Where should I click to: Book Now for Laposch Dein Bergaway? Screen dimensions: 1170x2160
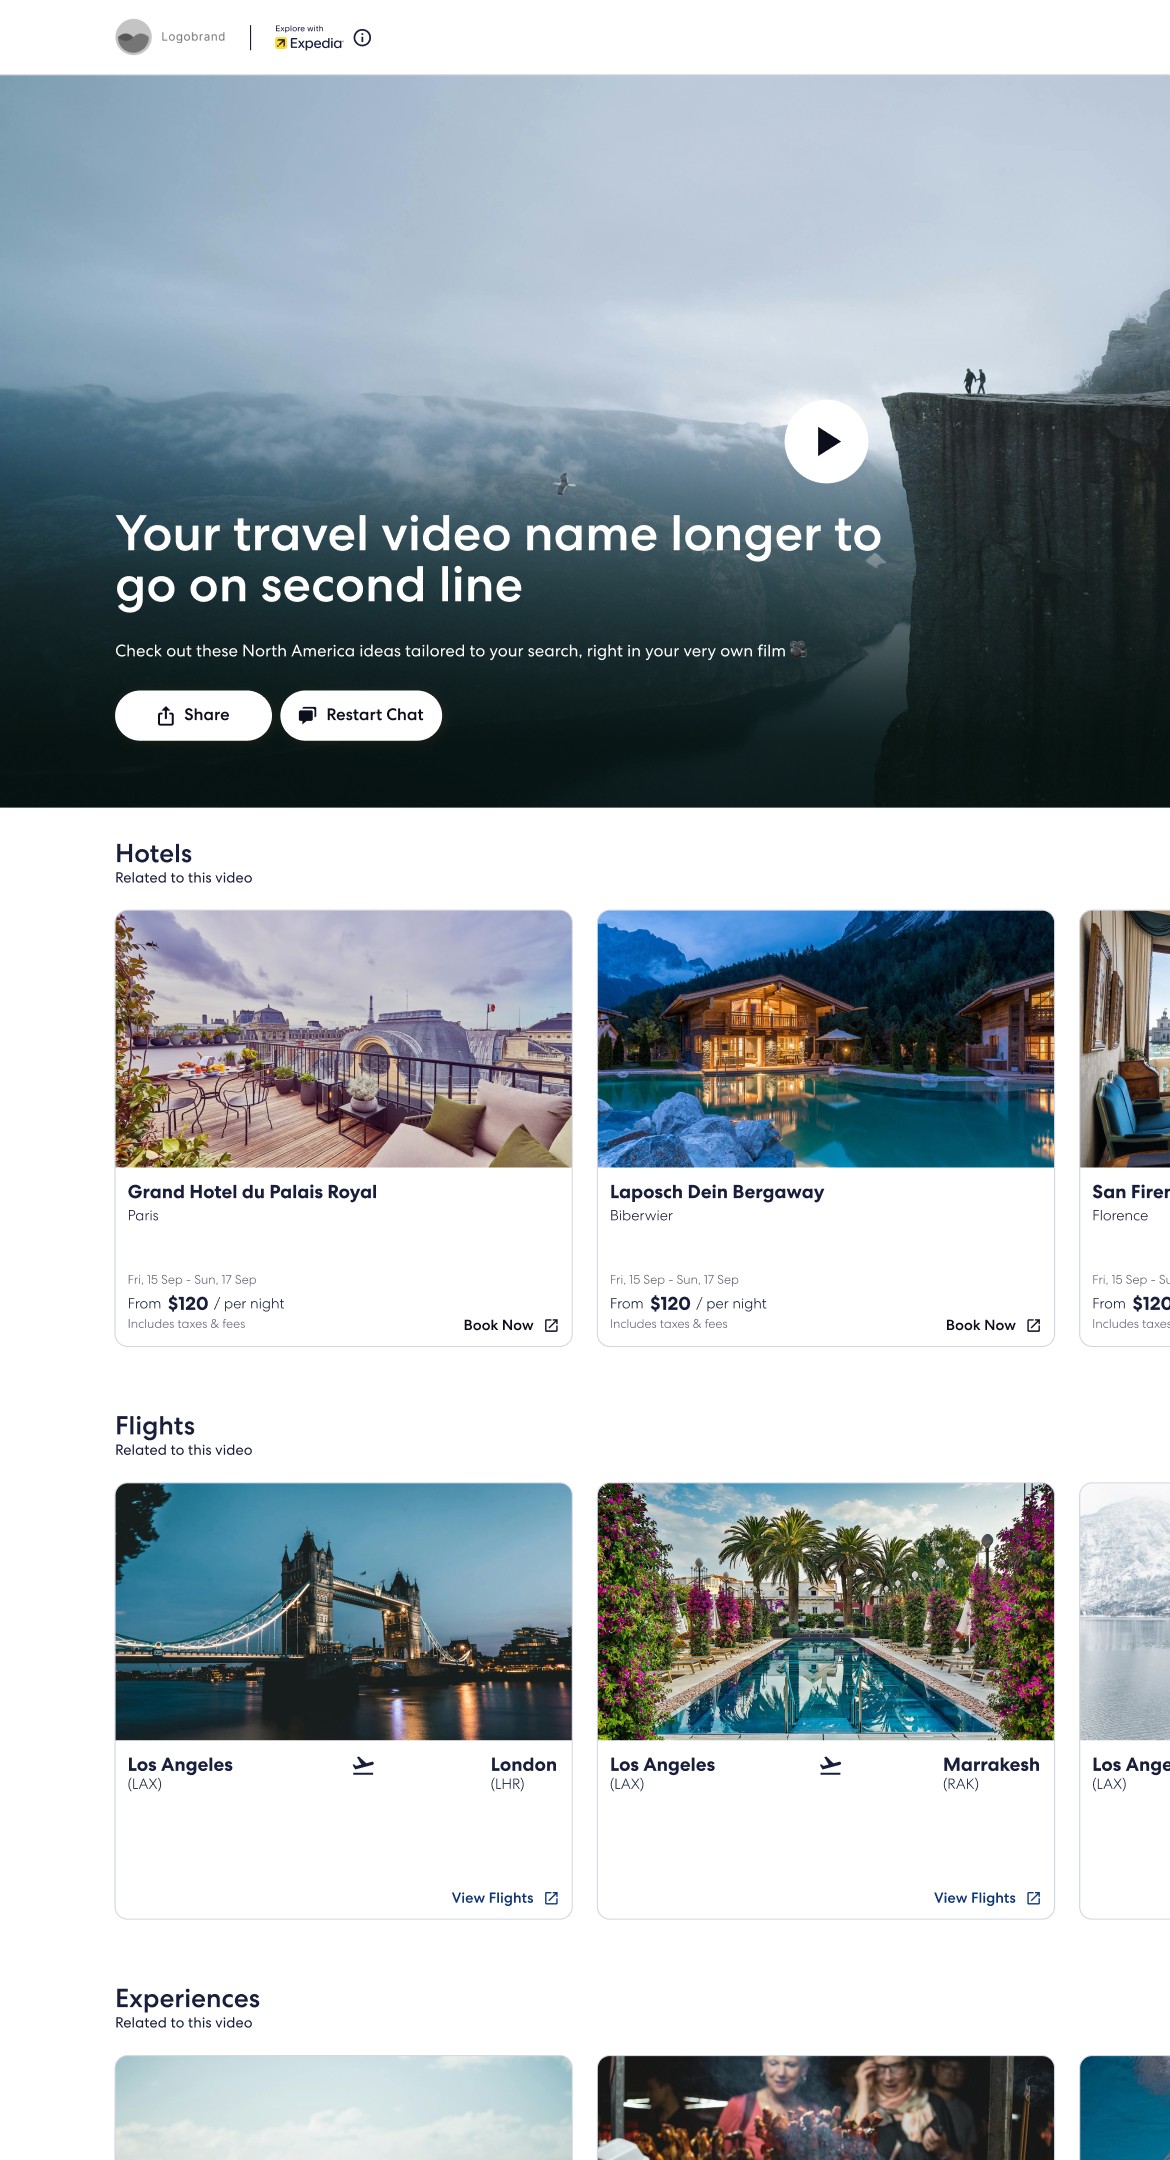tap(993, 1325)
